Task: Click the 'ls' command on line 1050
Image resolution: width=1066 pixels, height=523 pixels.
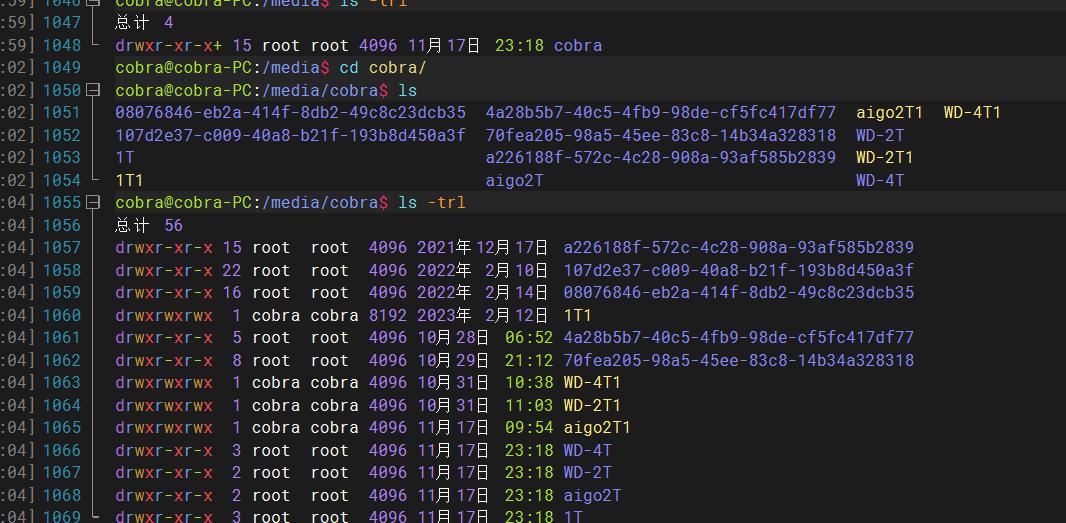Action: pos(408,90)
